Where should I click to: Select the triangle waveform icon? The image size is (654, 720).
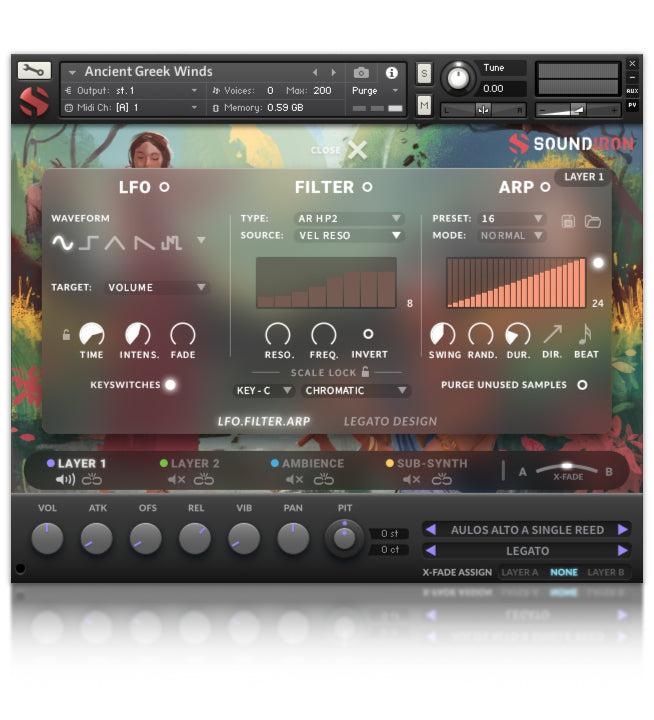(116, 242)
